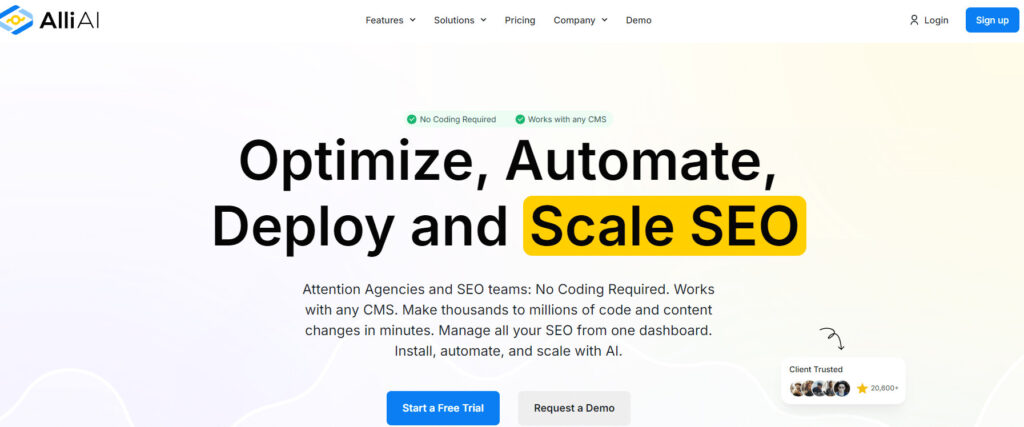The height and width of the screenshot is (427, 1024).
Task: Click green checkmark beside Works with any CMS
Action: tap(520, 119)
